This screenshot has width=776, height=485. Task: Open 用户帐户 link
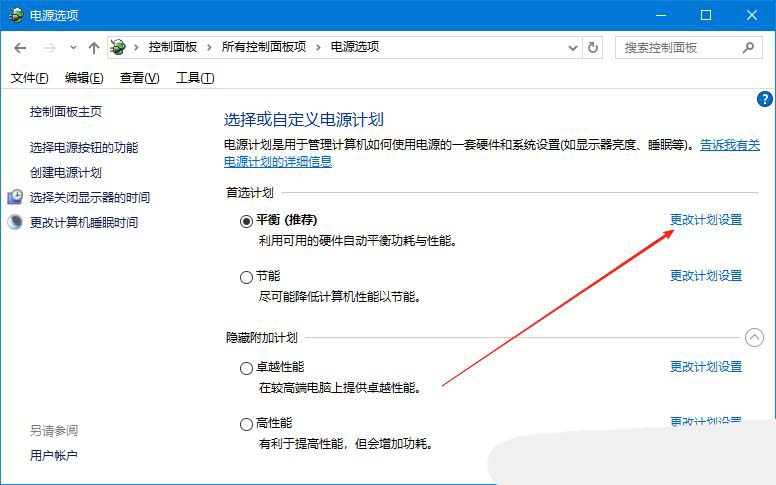pos(53,455)
